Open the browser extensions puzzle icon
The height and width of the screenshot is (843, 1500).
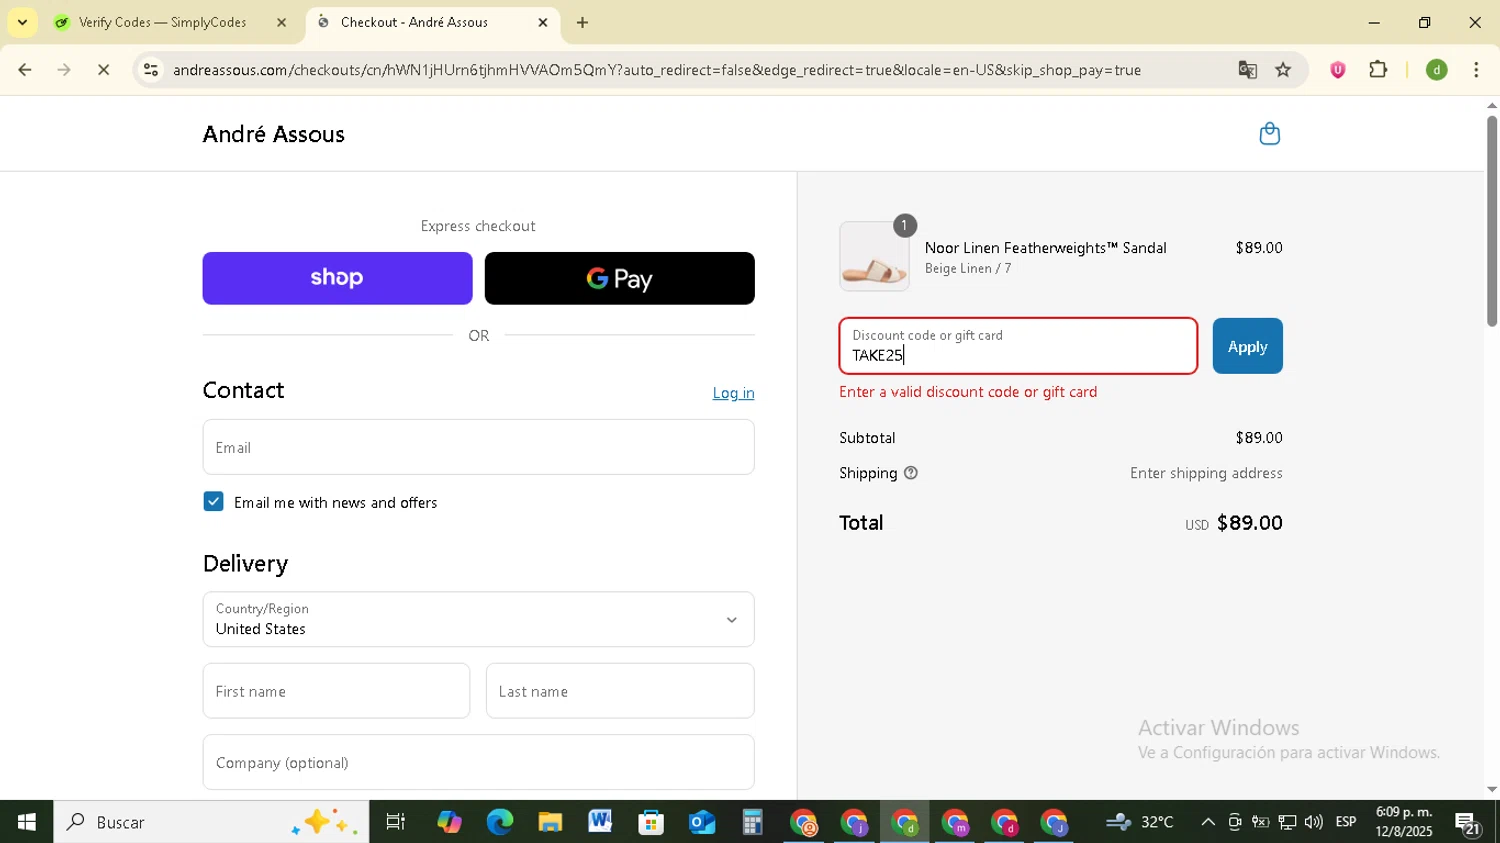click(x=1378, y=70)
